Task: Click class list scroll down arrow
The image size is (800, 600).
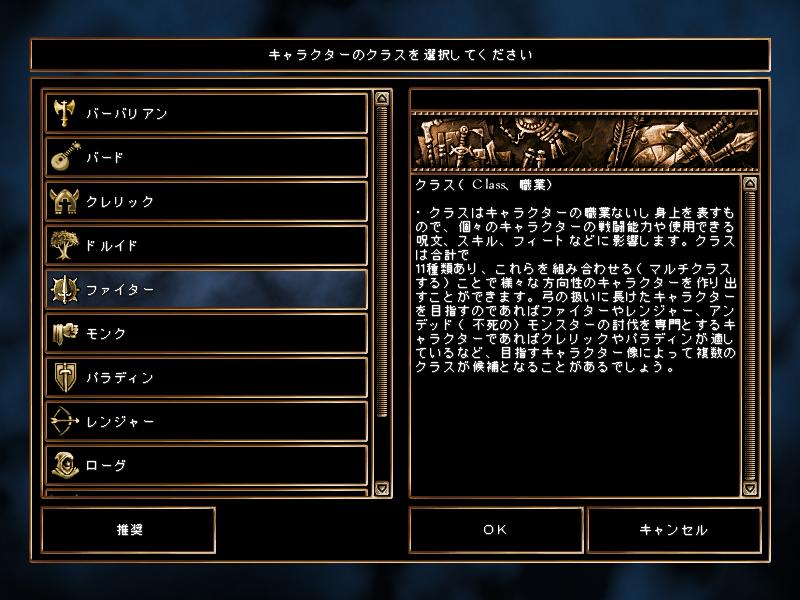Action: coord(382,488)
